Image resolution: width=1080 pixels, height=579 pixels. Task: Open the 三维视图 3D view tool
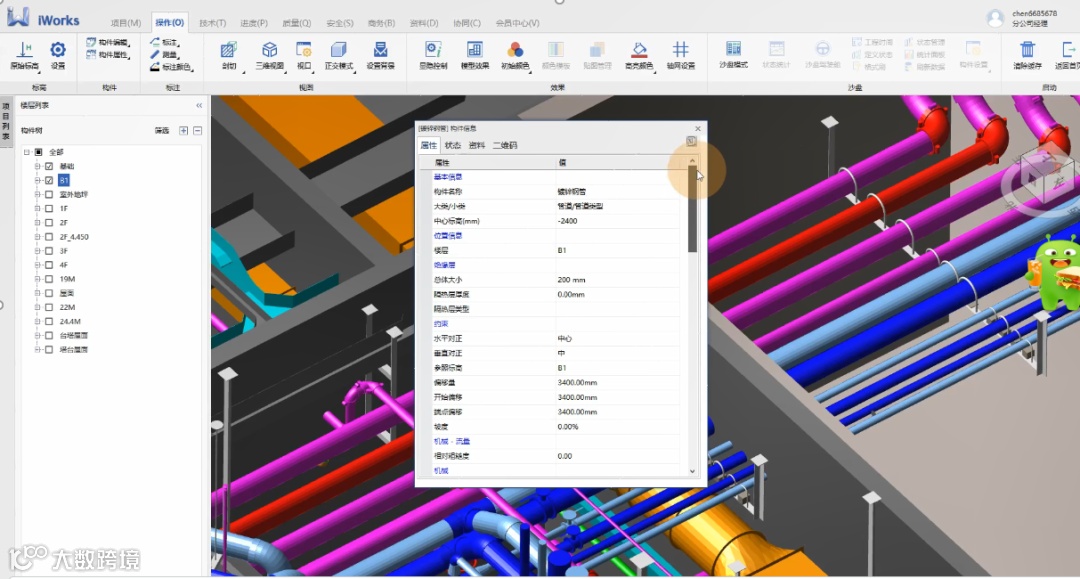[269, 50]
